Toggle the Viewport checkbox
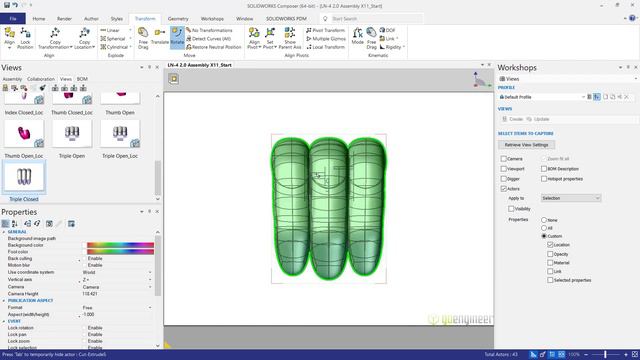The width and height of the screenshot is (640, 360). click(x=503, y=169)
